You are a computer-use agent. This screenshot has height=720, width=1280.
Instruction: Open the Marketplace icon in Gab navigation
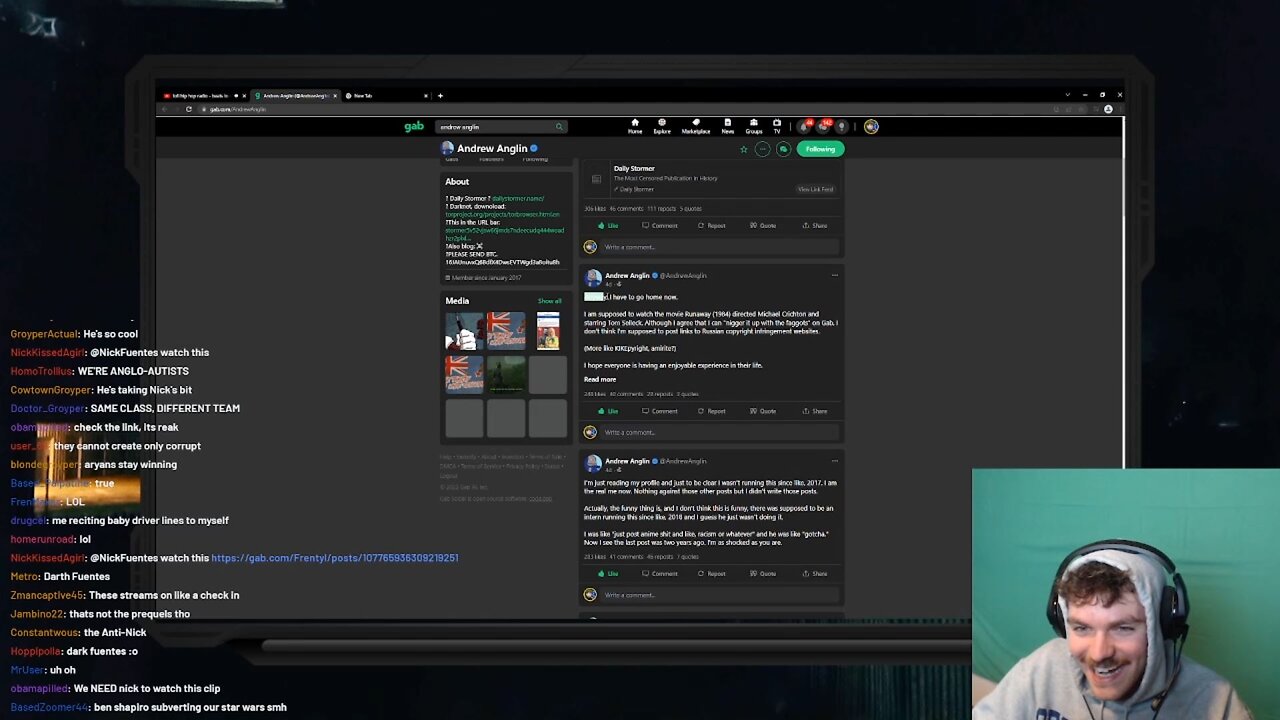696,126
